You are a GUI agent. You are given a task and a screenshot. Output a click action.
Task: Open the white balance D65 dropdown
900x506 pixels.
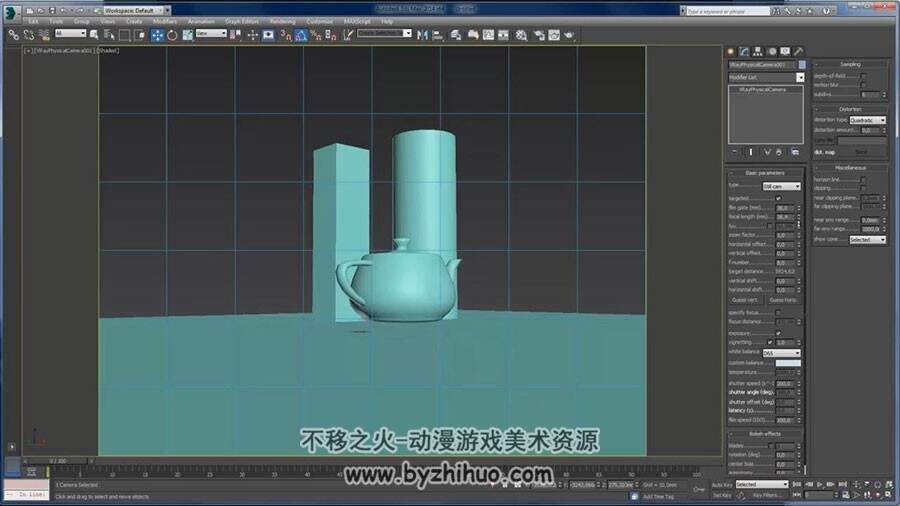[781, 353]
